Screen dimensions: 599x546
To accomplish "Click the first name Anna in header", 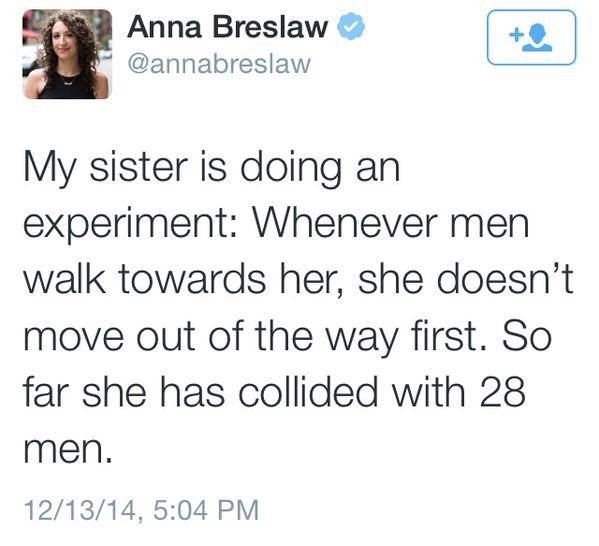I will 165,27.
